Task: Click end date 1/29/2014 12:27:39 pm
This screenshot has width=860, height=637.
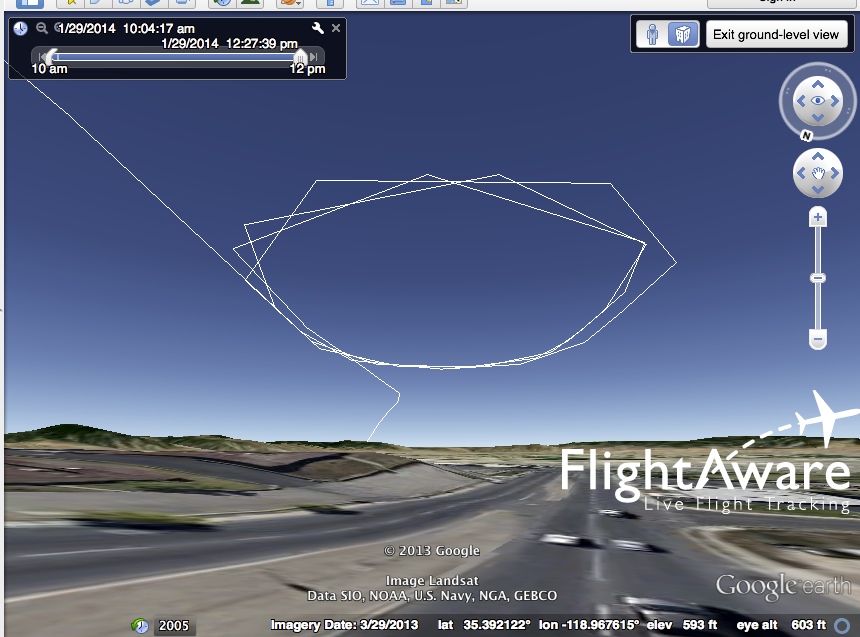Action: tap(229, 44)
